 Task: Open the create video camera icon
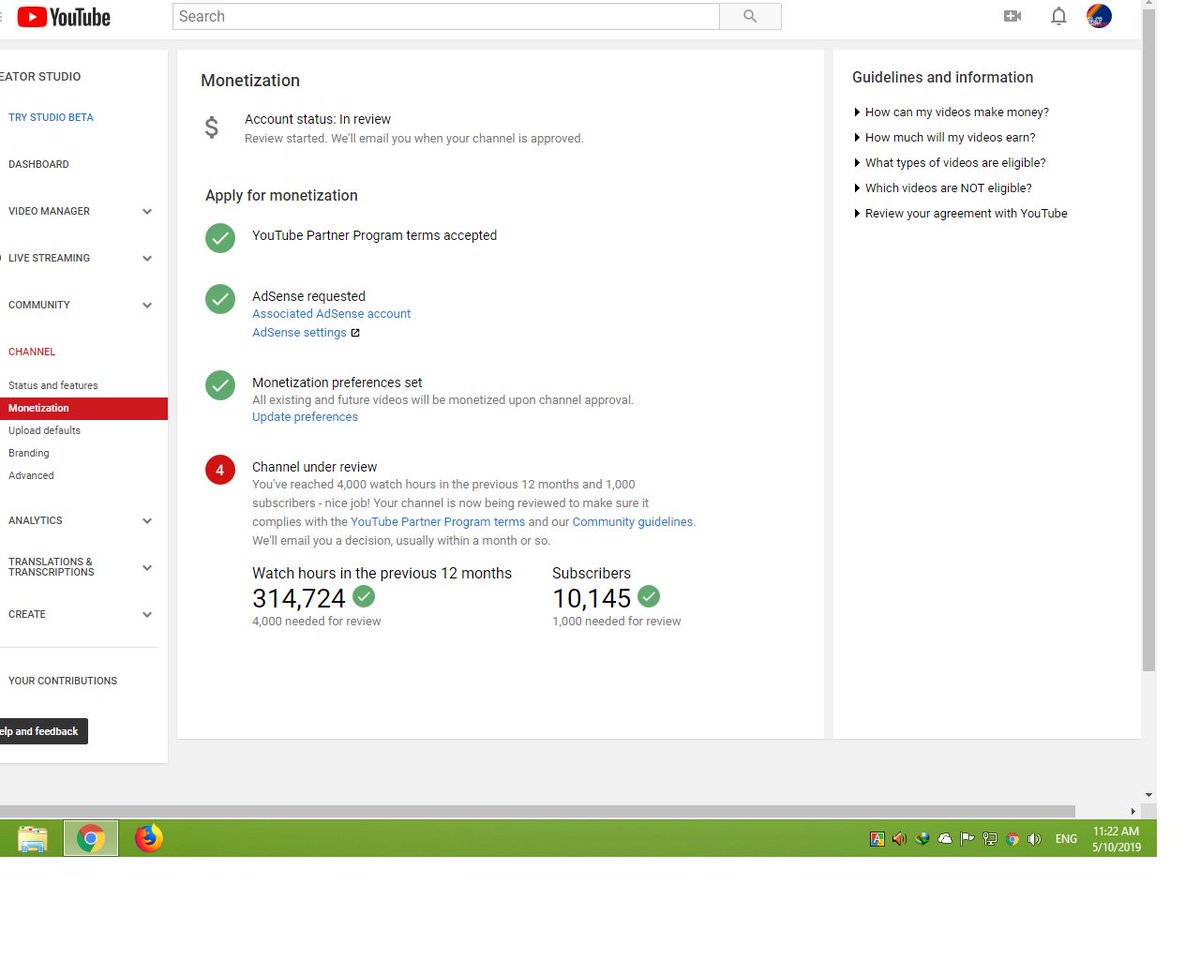1012,16
